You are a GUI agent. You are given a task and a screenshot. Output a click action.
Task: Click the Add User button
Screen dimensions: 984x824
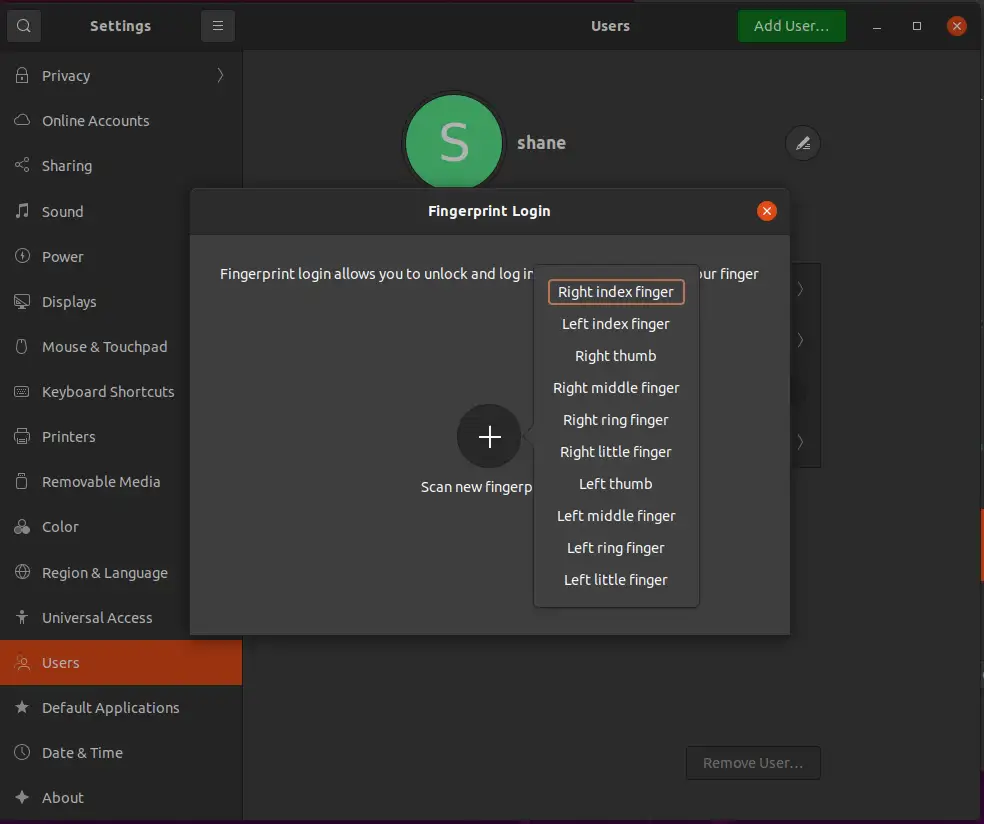click(x=791, y=26)
